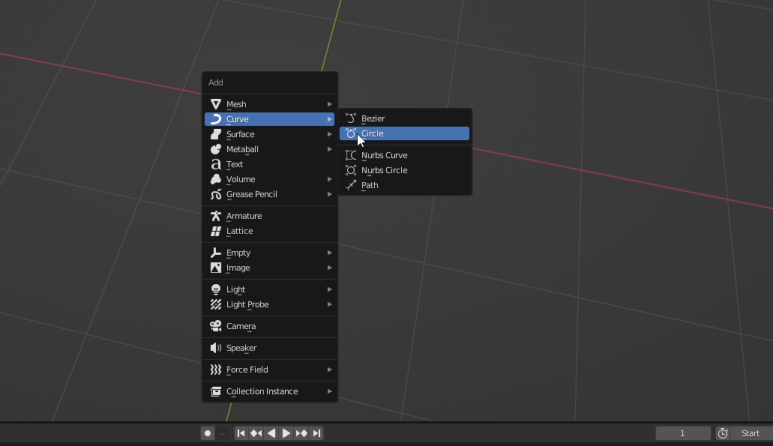The image size is (773, 446).
Task: Click the Image picture icon
Action: coord(215,268)
